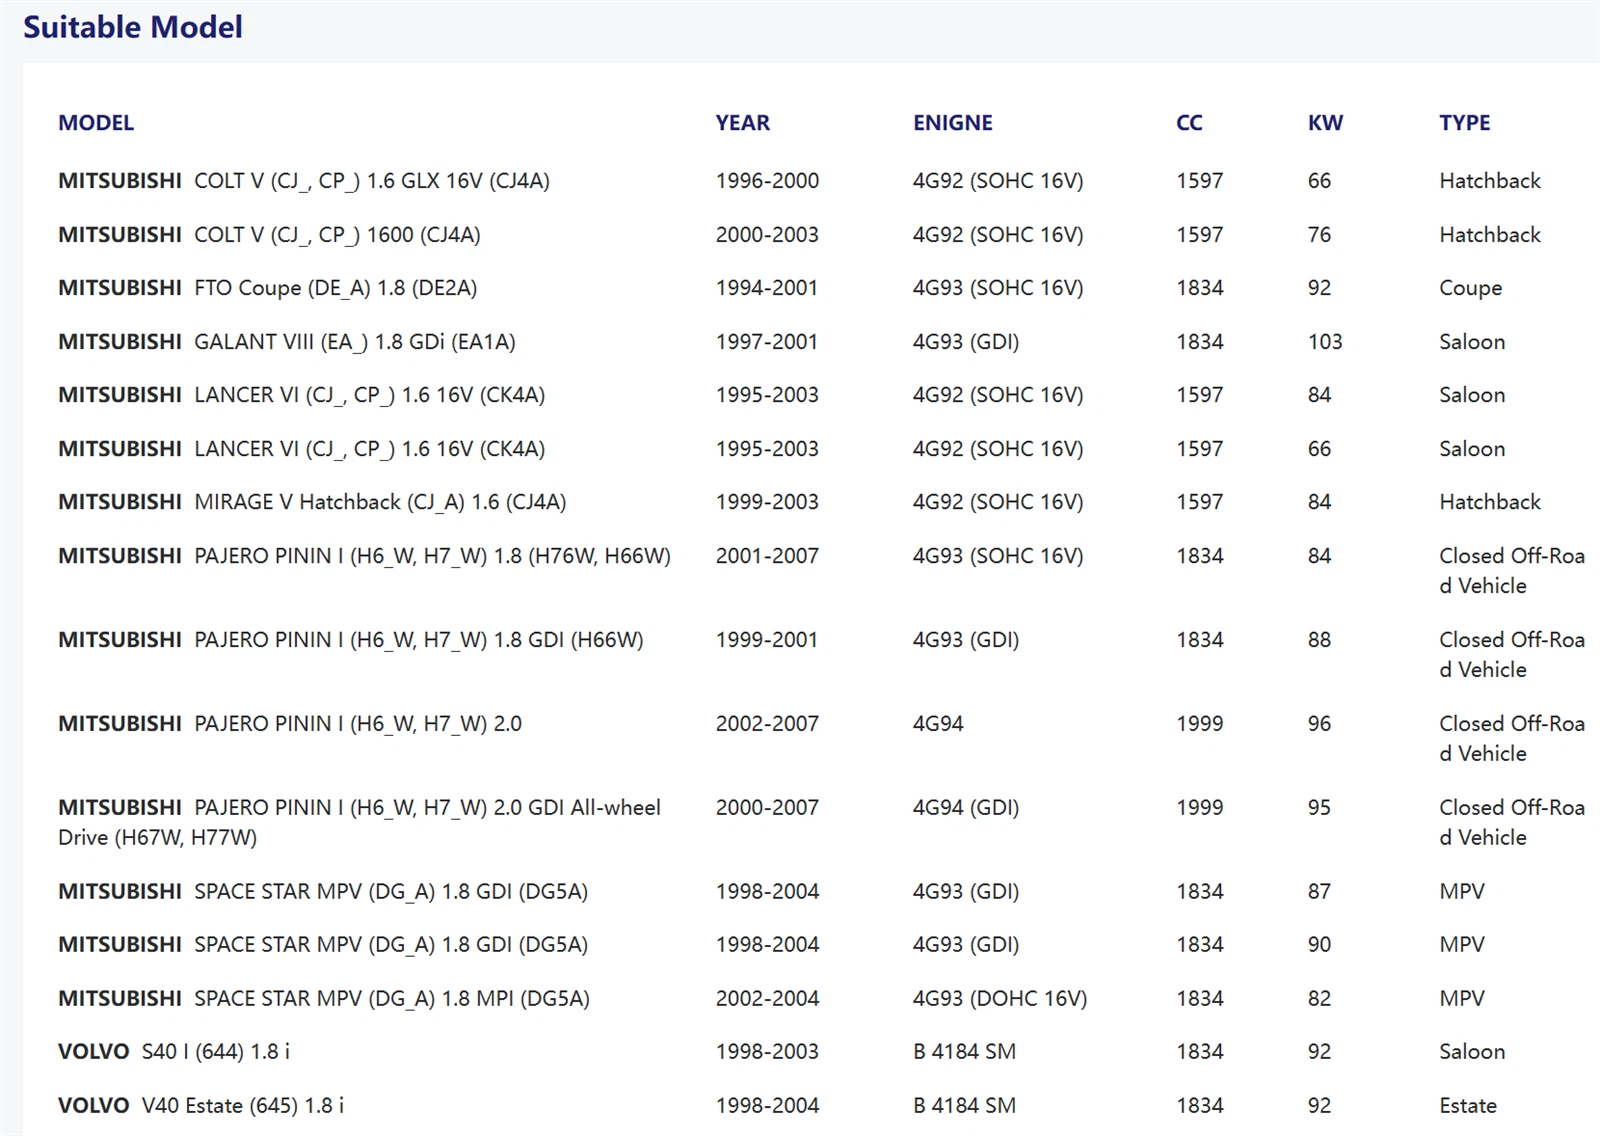Click year range 1996-2000
This screenshot has height=1136, width=1600.
(x=767, y=181)
